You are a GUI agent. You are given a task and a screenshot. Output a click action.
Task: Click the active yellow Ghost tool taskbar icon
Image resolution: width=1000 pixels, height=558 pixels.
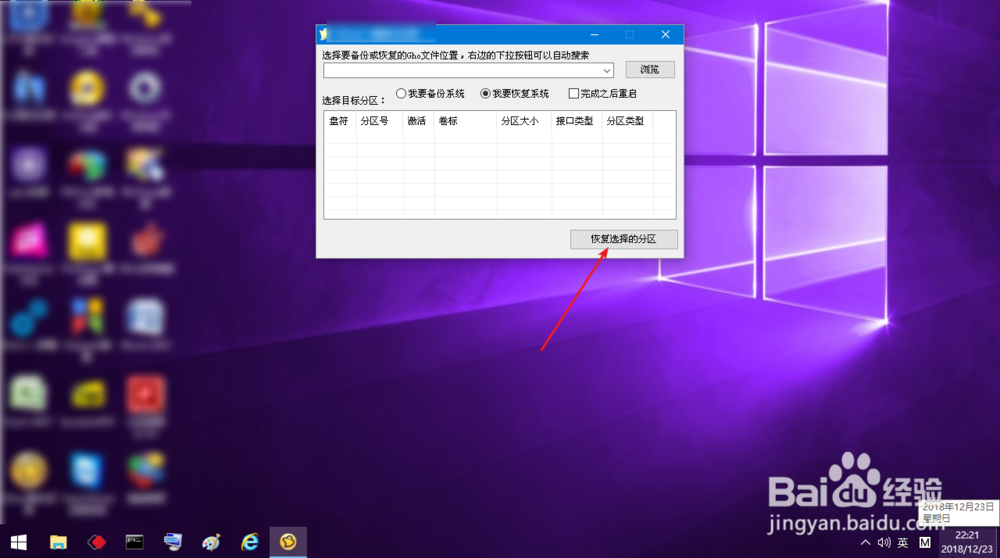288,543
